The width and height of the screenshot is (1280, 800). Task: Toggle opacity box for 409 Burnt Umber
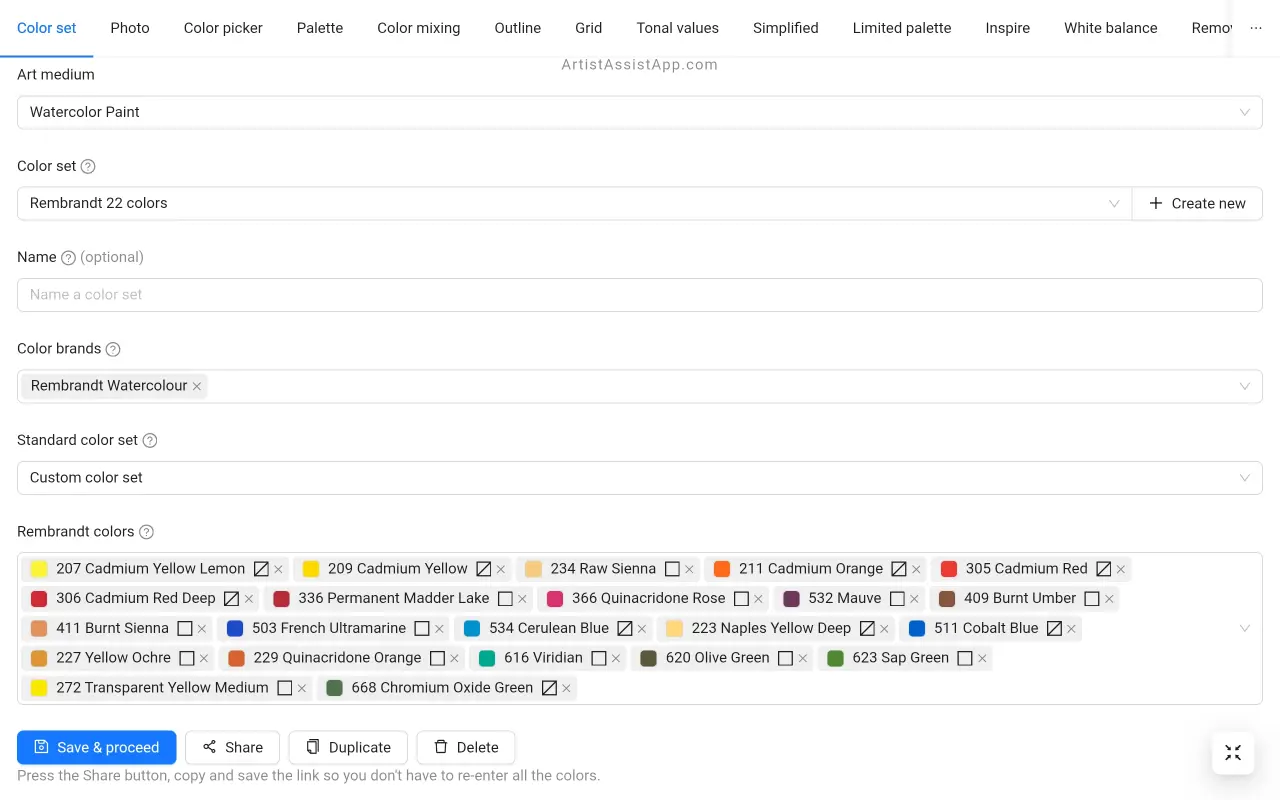(x=1092, y=598)
